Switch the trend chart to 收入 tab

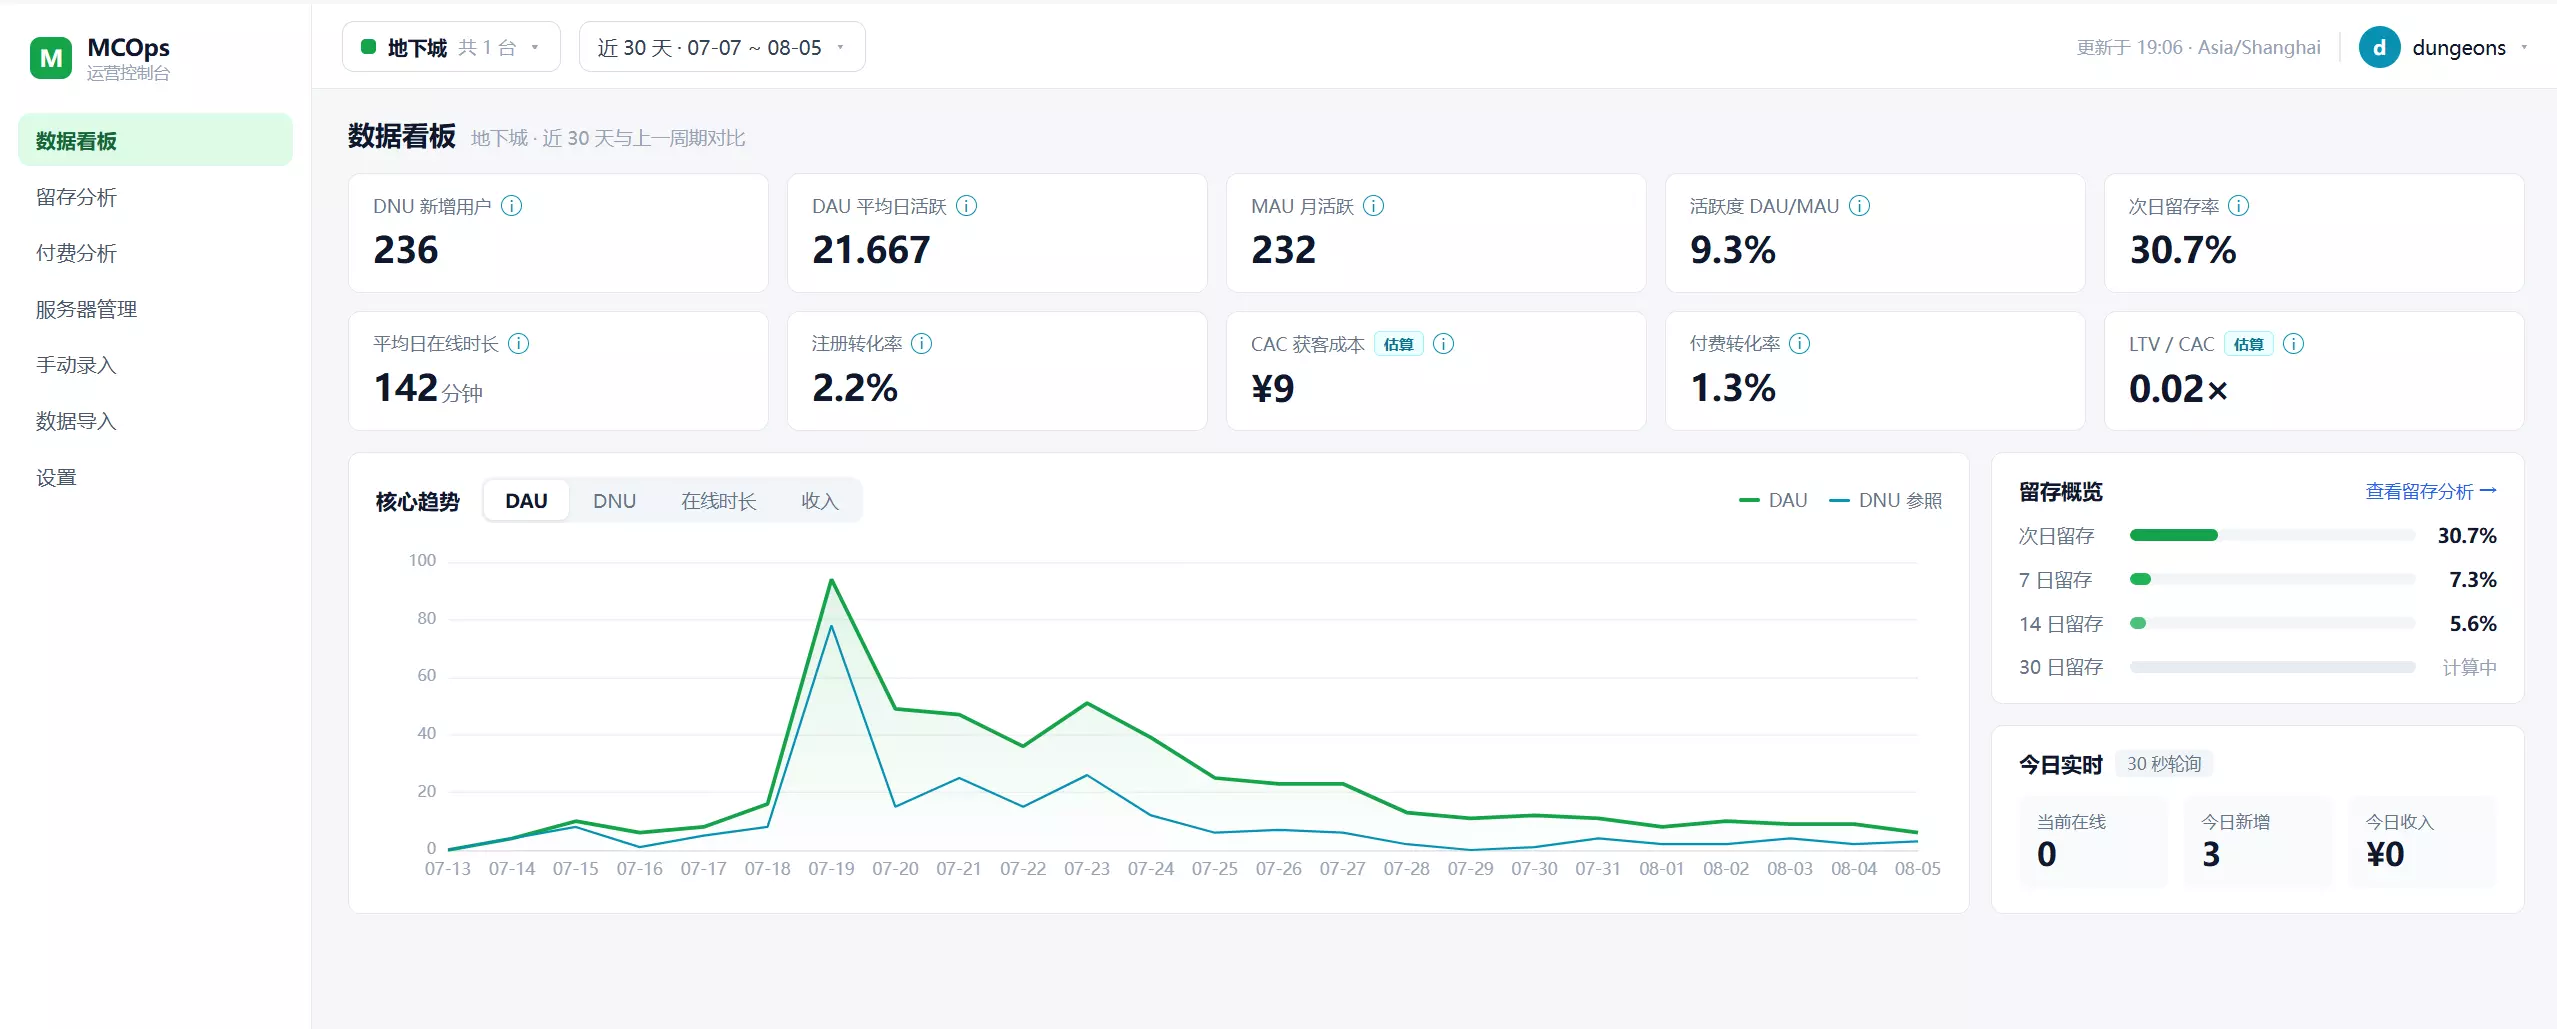pyautogui.click(x=819, y=500)
